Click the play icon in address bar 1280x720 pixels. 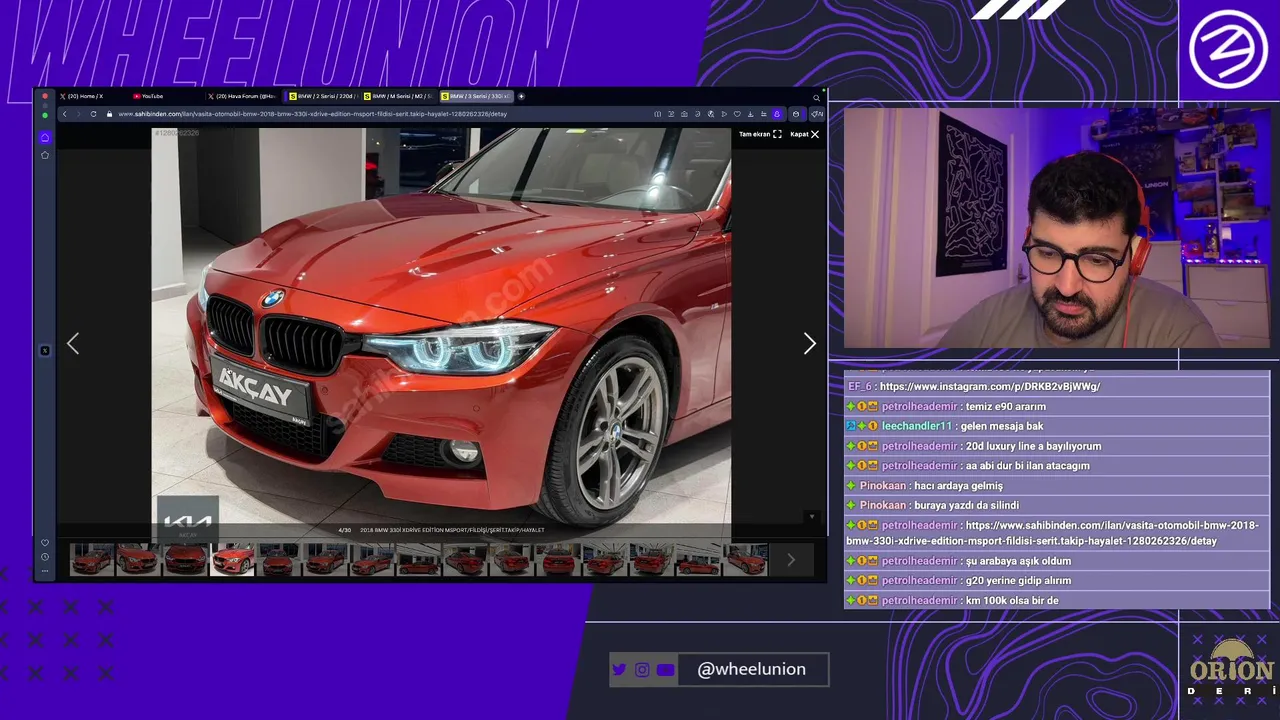tap(724, 114)
